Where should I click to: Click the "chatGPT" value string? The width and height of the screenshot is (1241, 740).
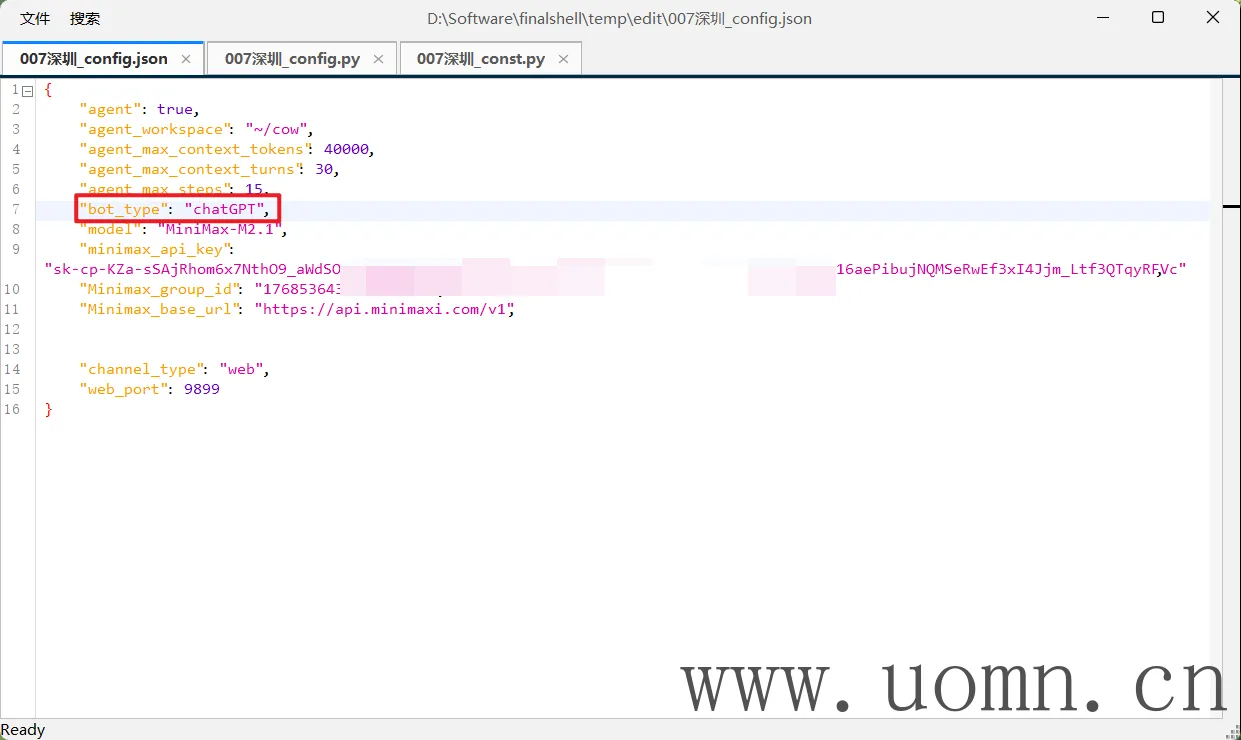coord(227,209)
